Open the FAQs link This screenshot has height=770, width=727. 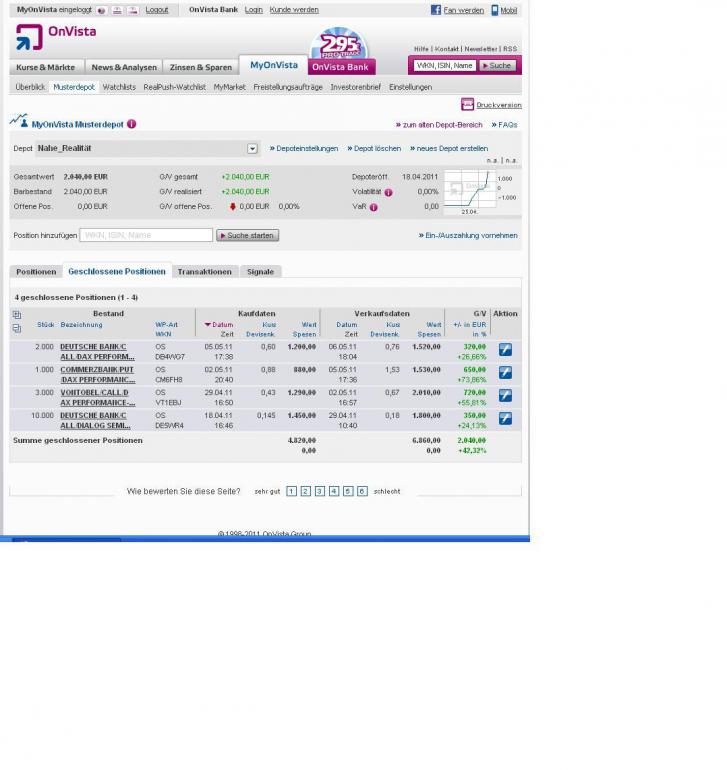[x=504, y=125]
